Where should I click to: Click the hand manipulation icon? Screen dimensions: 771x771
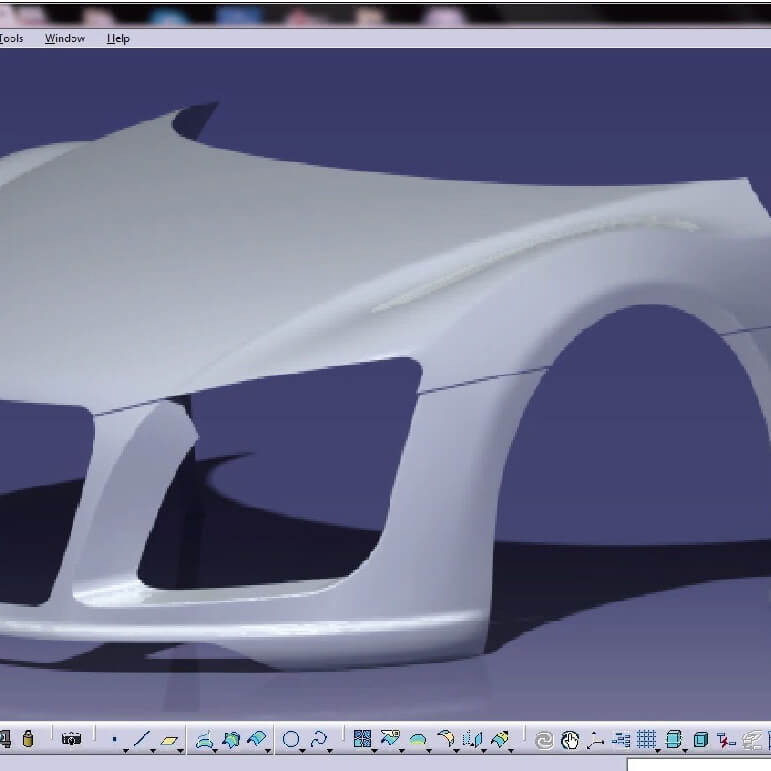pyautogui.click(x=570, y=740)
